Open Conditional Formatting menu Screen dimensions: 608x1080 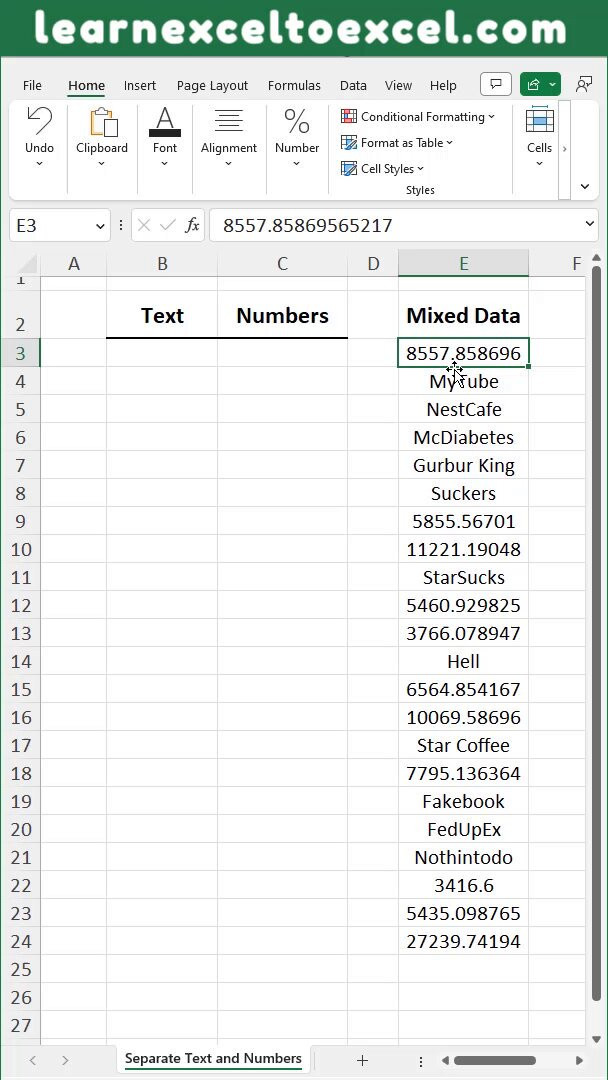pyautogui.click(x=418, y=116)
